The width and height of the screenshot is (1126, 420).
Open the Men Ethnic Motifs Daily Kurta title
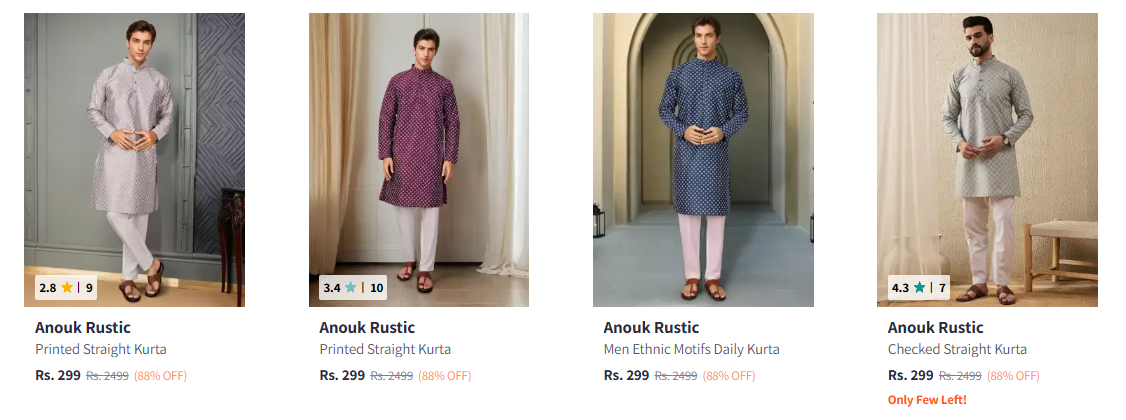coord(691,350)
